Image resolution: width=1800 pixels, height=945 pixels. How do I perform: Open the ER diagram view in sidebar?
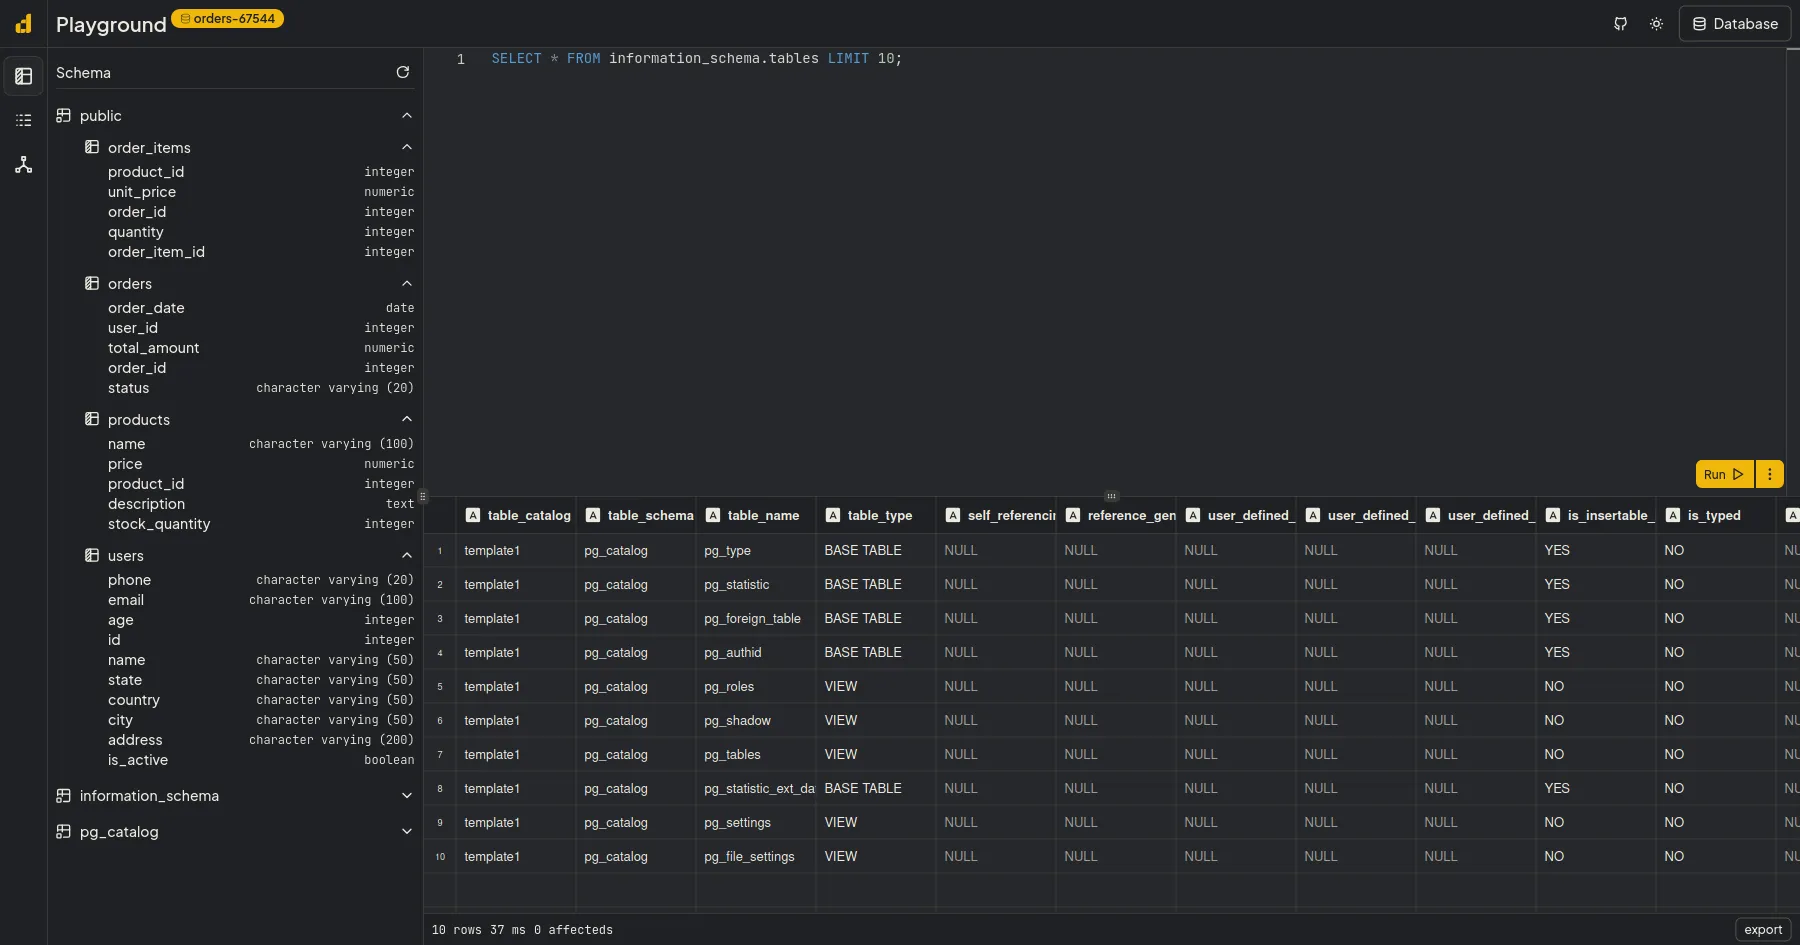pos(23,164)
